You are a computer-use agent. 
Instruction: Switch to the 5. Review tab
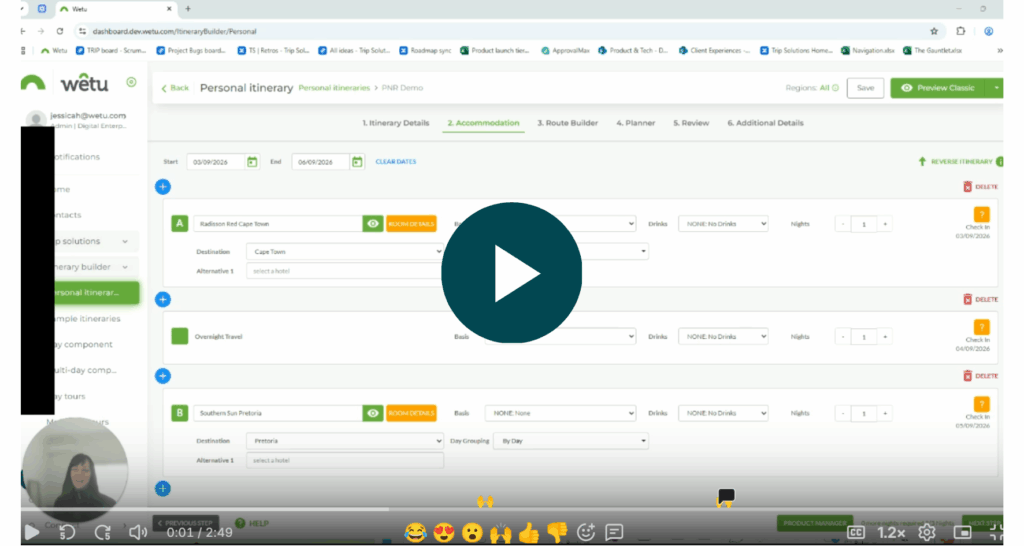click(691, 123)
